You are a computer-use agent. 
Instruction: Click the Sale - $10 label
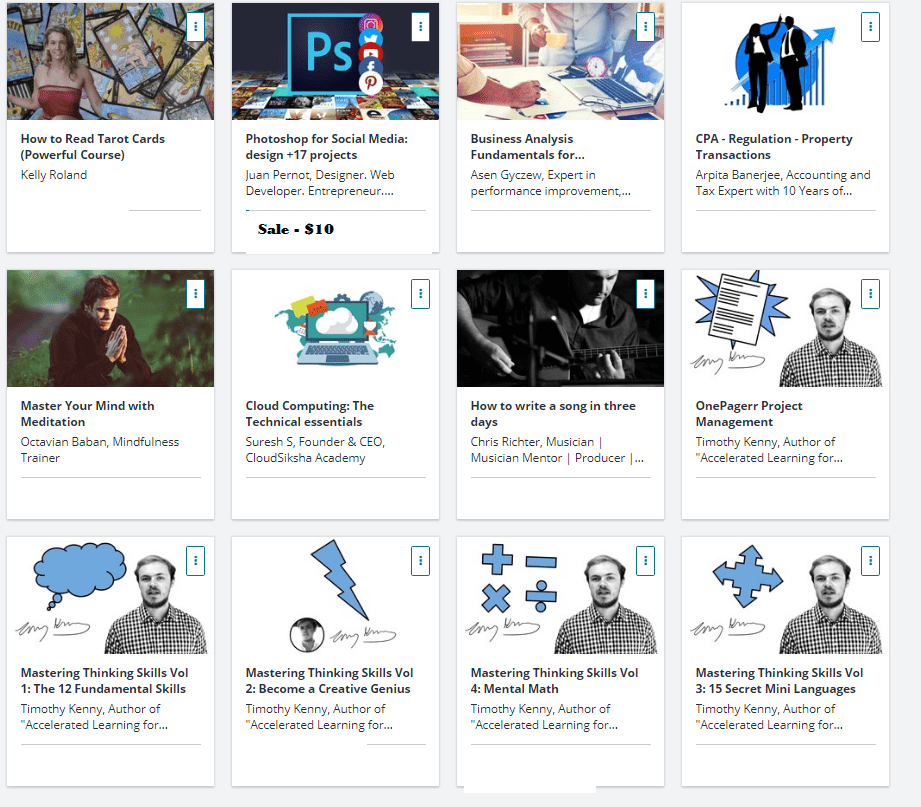(x=296, y=229)
